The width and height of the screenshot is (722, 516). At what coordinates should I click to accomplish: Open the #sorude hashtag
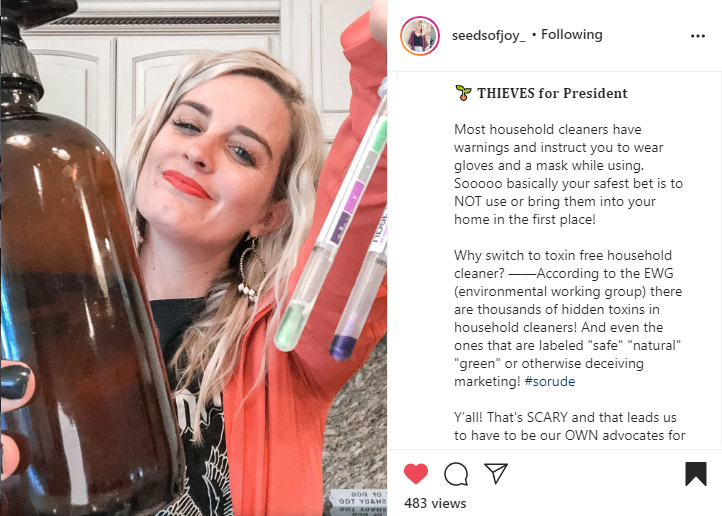click(x=550, y=381)
